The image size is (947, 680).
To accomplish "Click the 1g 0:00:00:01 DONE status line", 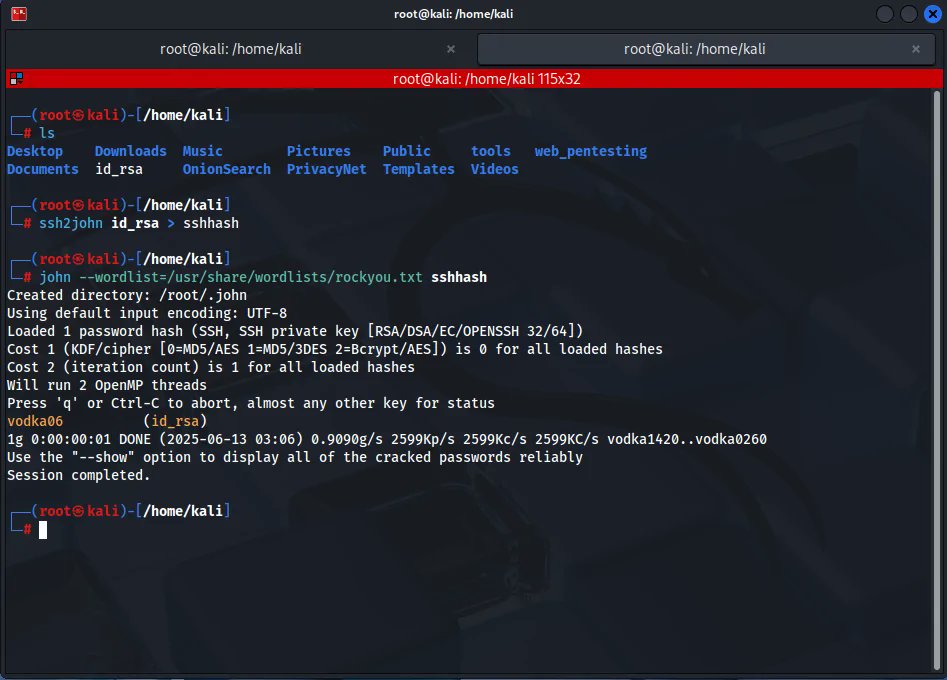I will click(387, 439).
